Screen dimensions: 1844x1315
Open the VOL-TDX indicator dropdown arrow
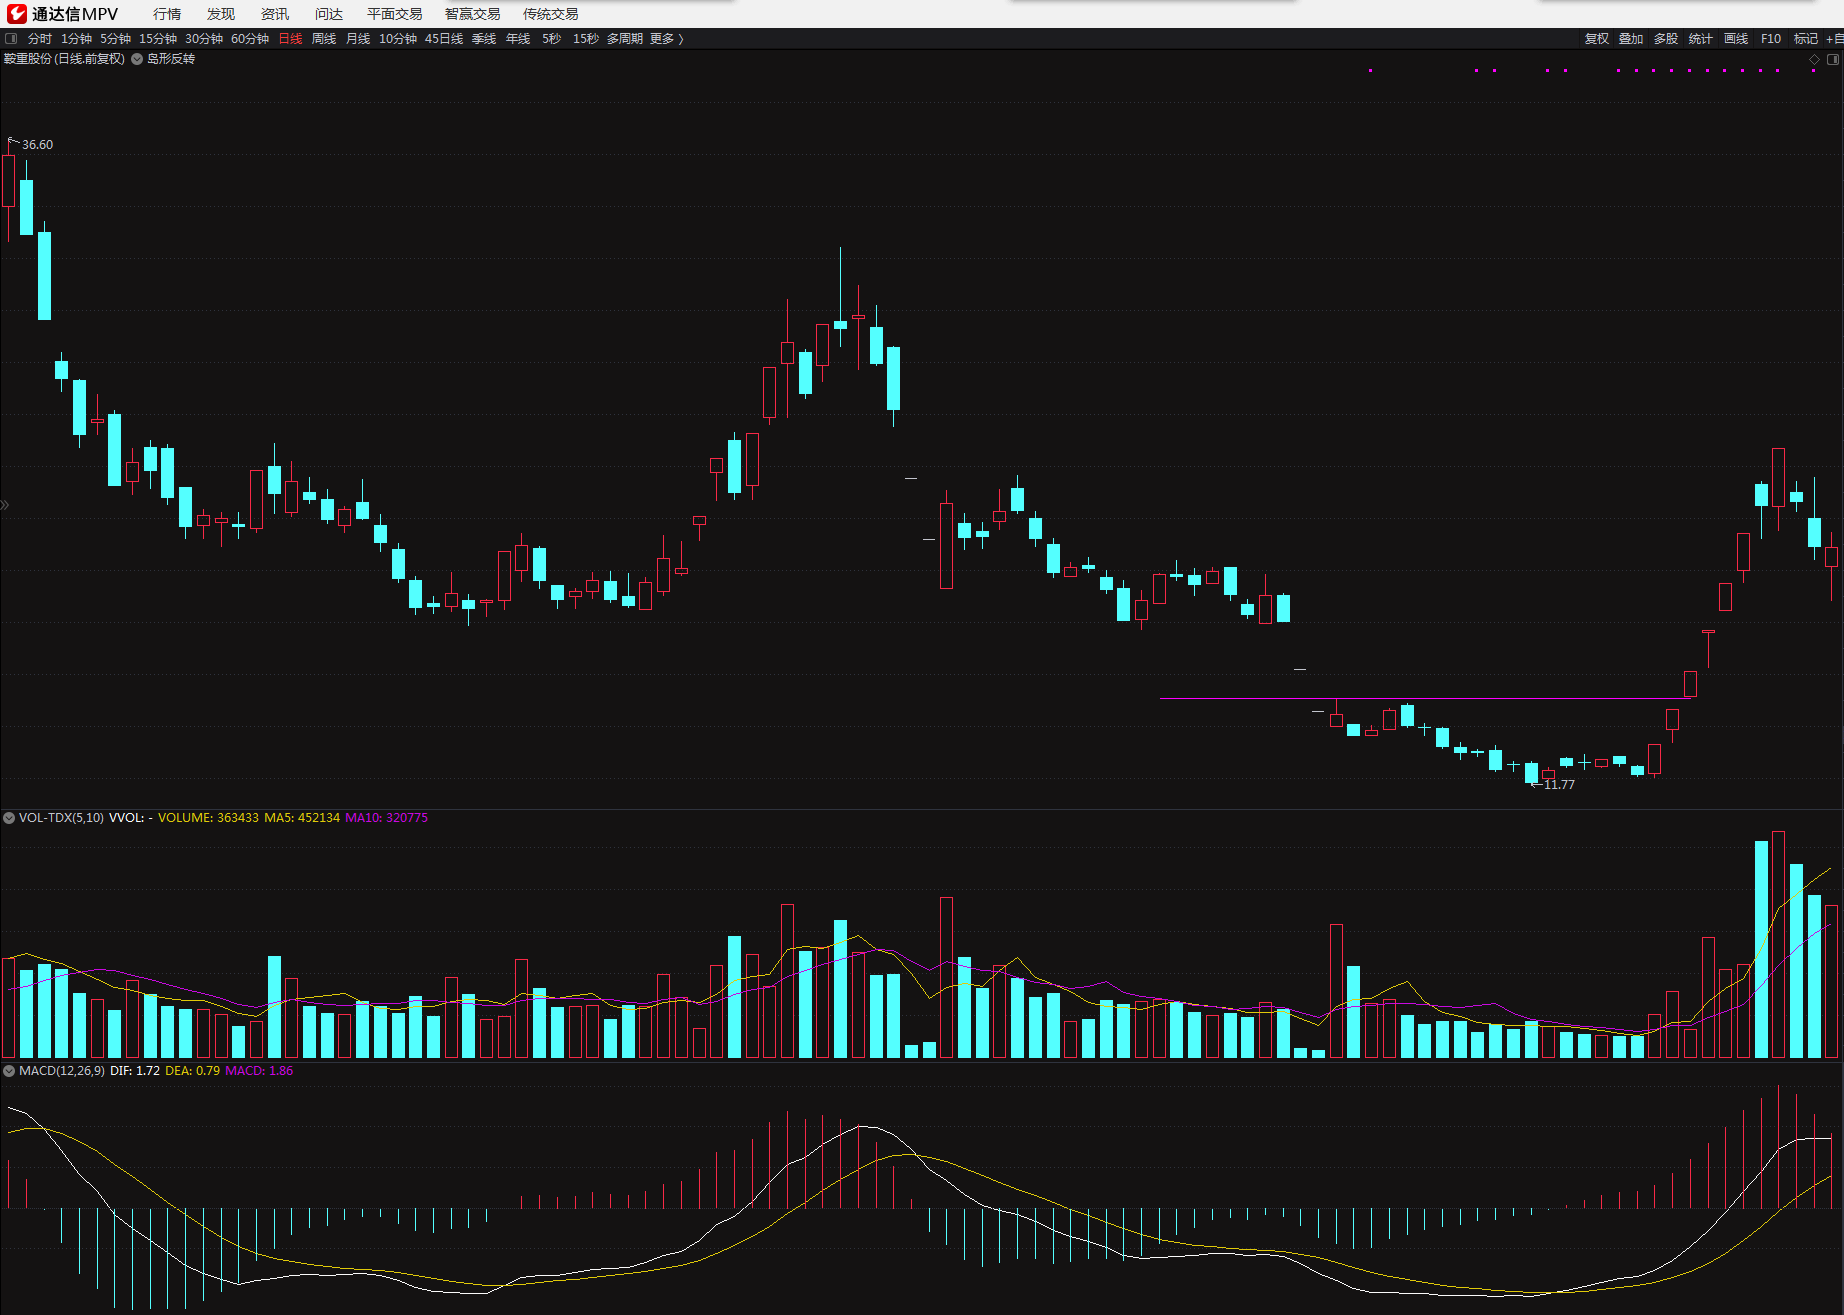click(9, 818)
